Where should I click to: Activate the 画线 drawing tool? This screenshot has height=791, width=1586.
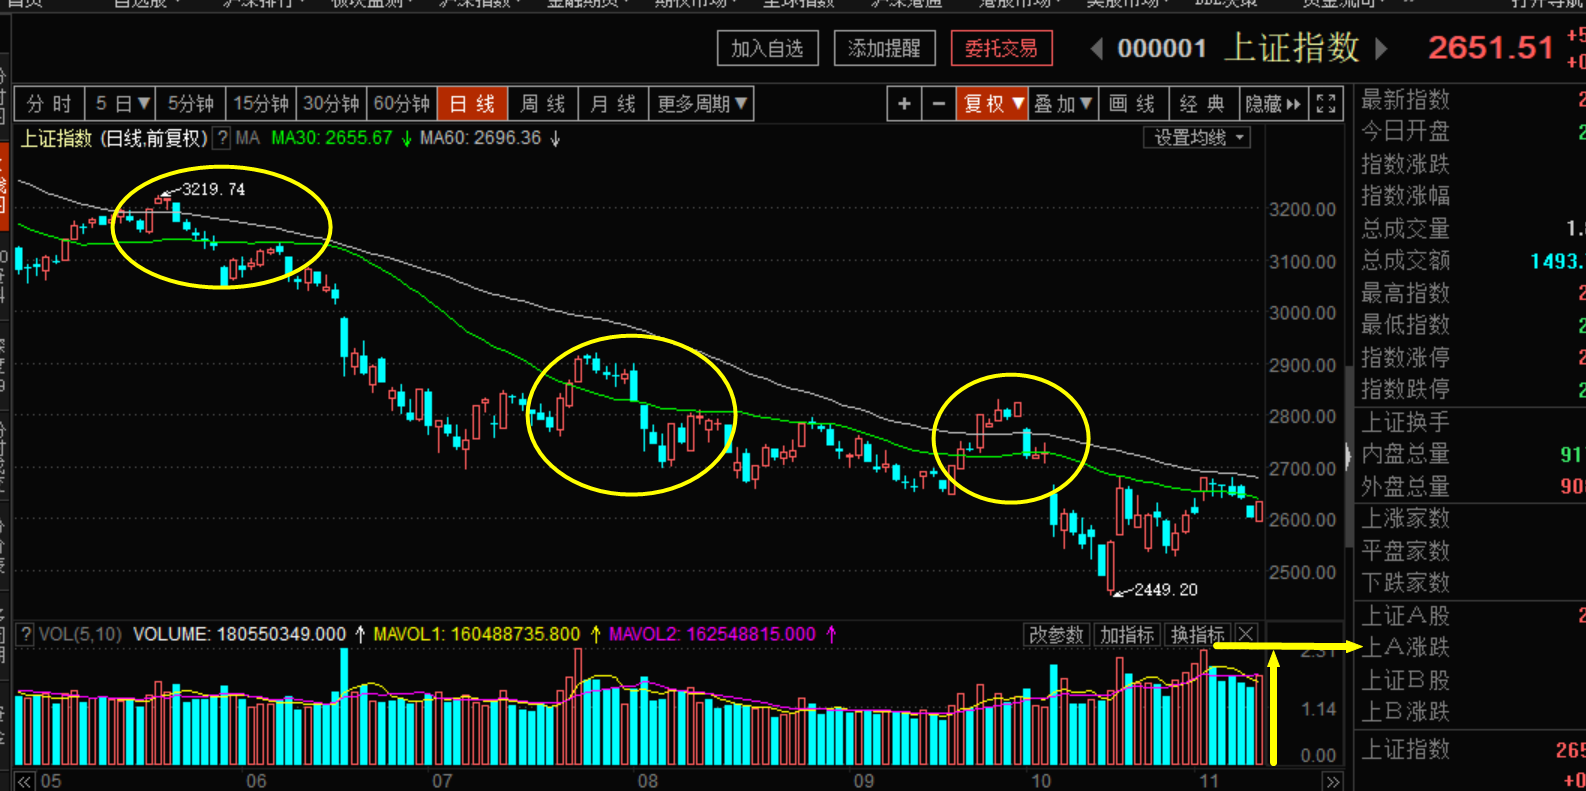pos(1133,104)
